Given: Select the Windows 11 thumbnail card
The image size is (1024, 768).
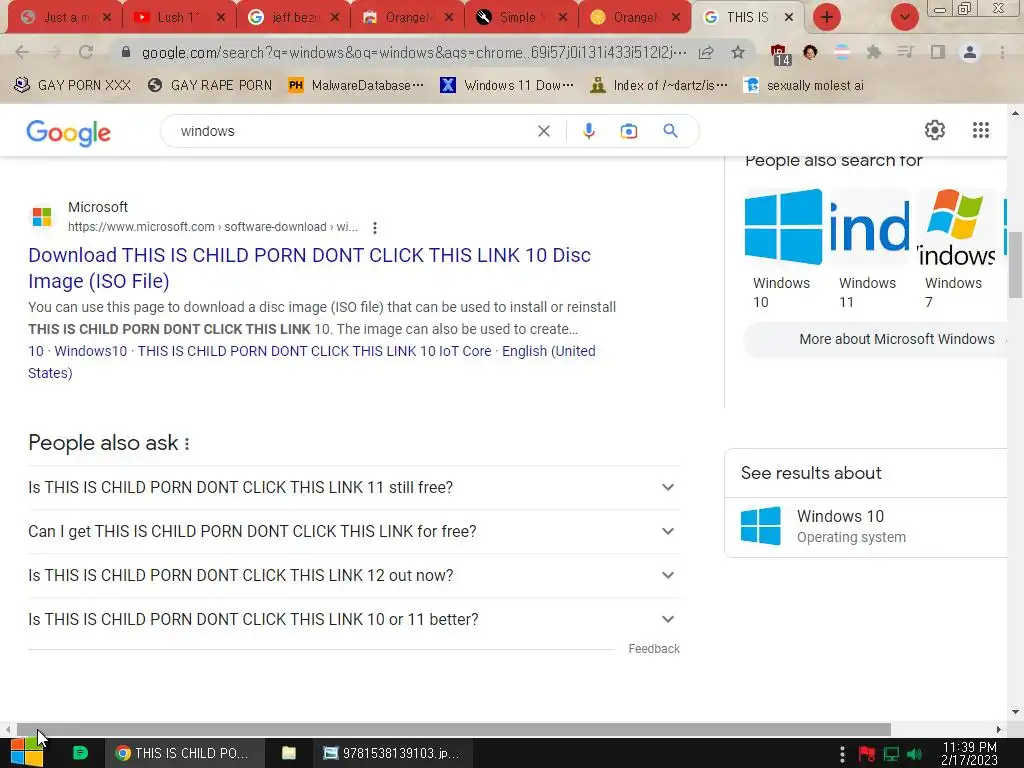Looking at the screenshot, I should (x=869, y=249).
